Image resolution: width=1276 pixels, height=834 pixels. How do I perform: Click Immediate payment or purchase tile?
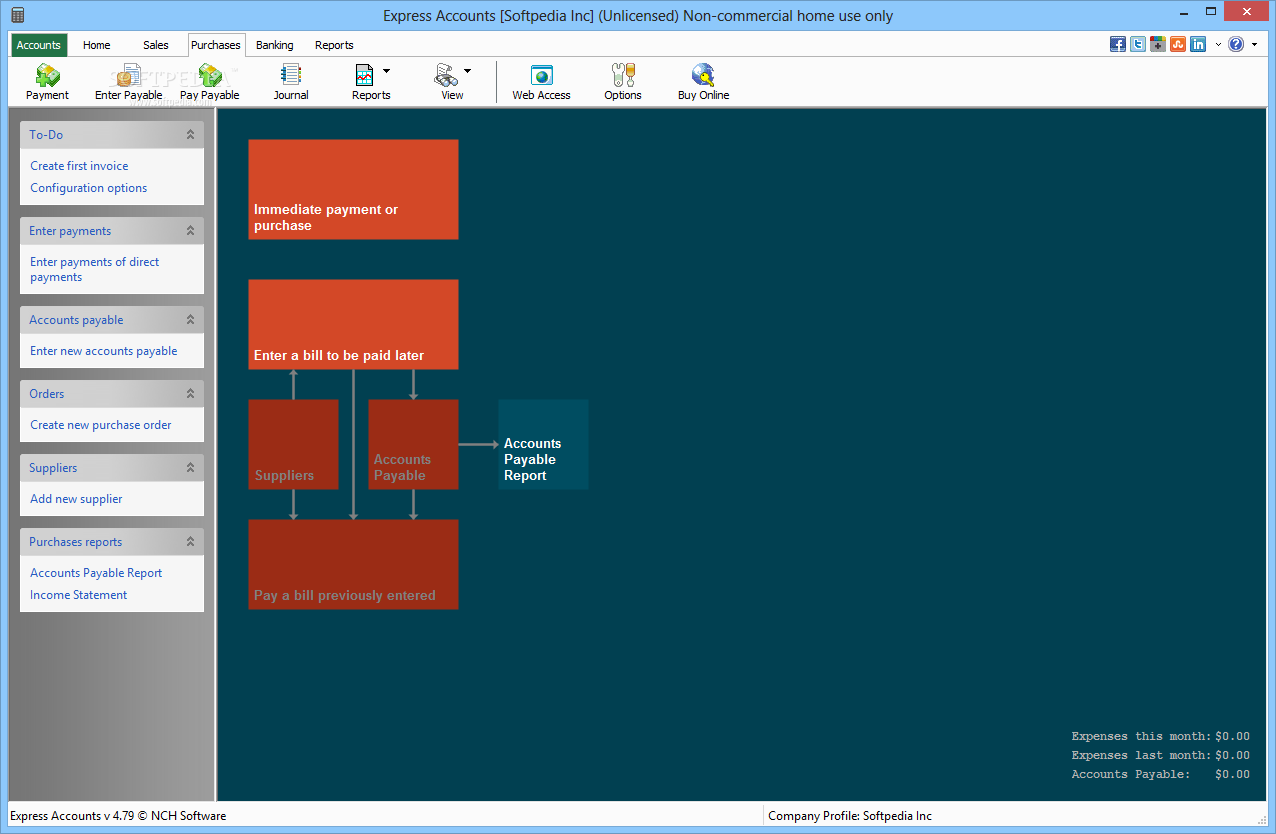[353, 189]
